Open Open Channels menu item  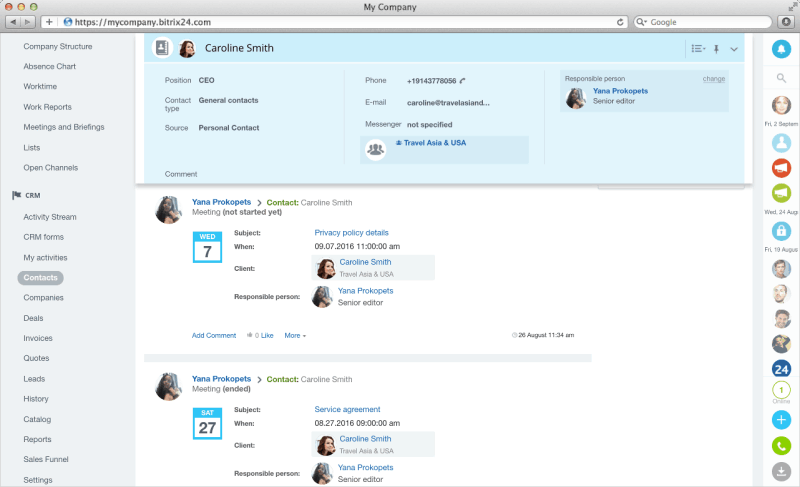click(x=51, y=168)
